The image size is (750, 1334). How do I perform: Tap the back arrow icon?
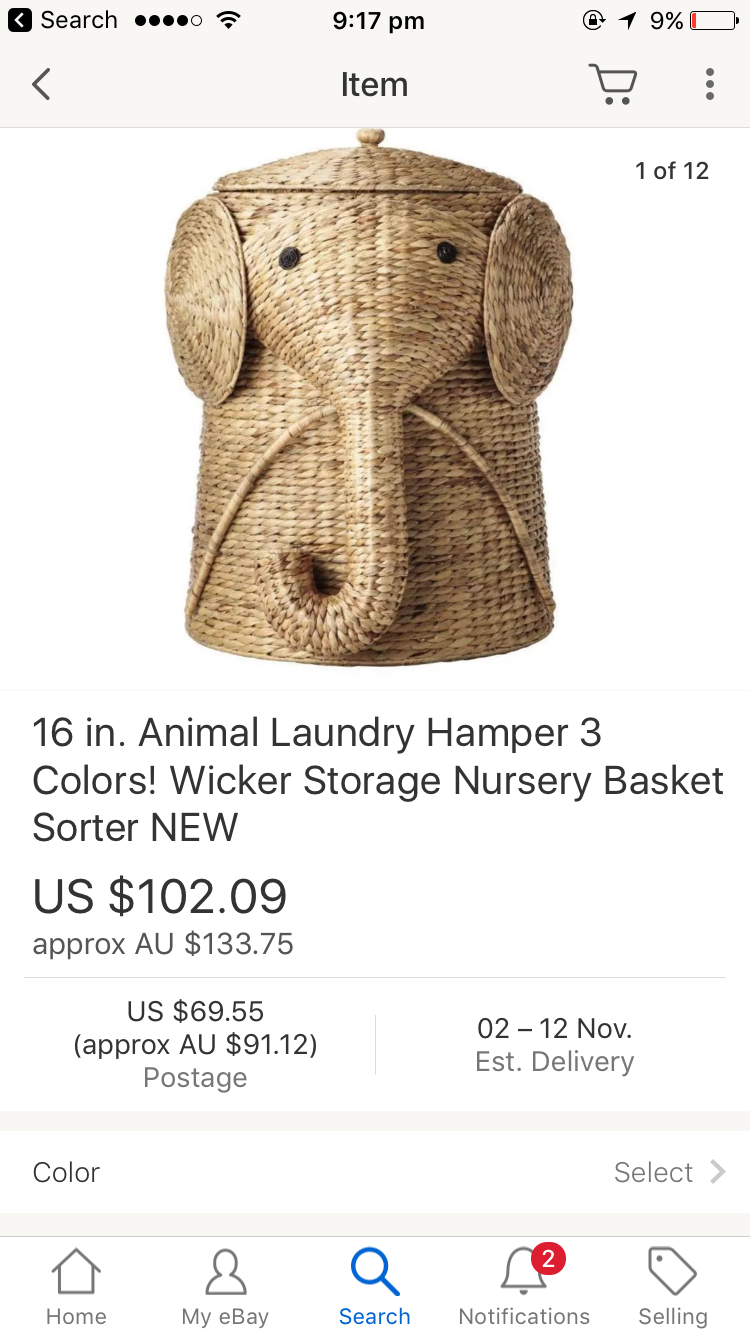pyautogui.click(x=41, y=85)
